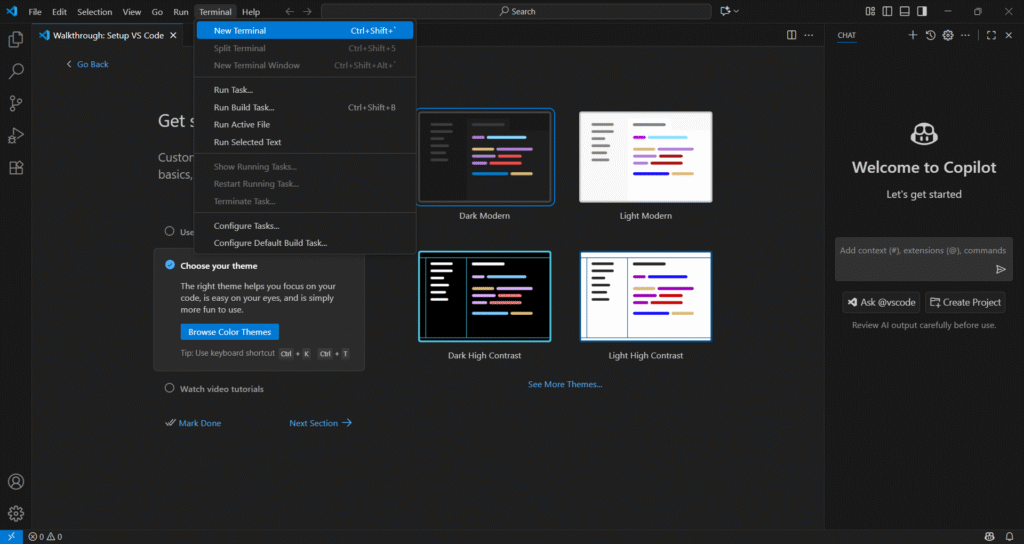Viewport: 1024px width, 544px height.
Task: Toggle the primary side bar visibility
Action: click(888, 12)
